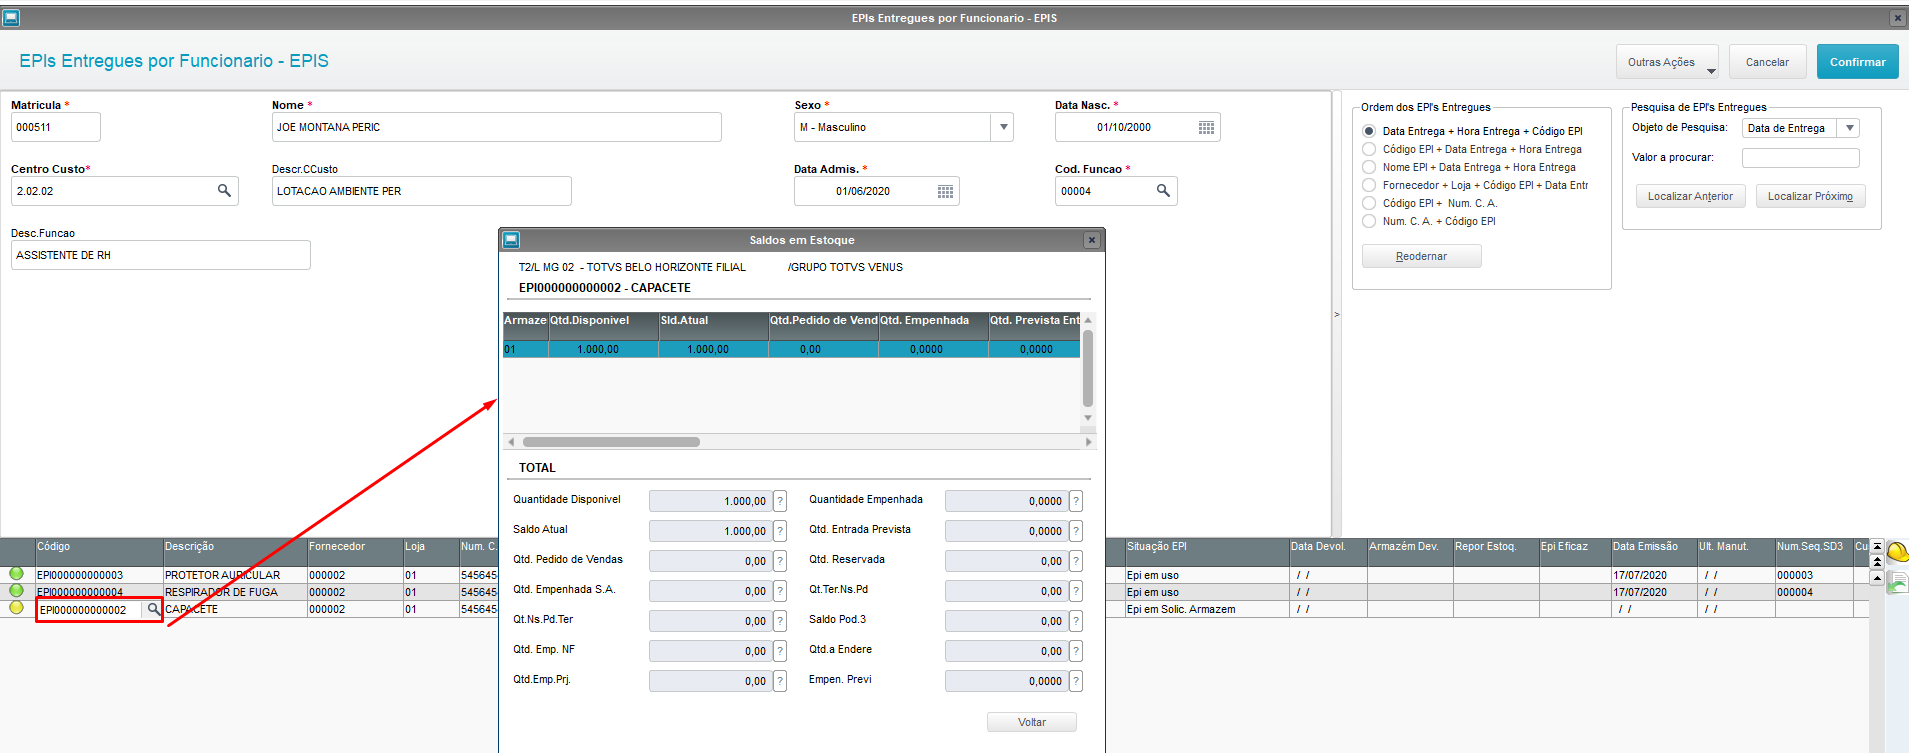Click 'Epi em Solic. Armazem' cell
This screenshot has height=753, width=1909.
tap(1206, 609)
